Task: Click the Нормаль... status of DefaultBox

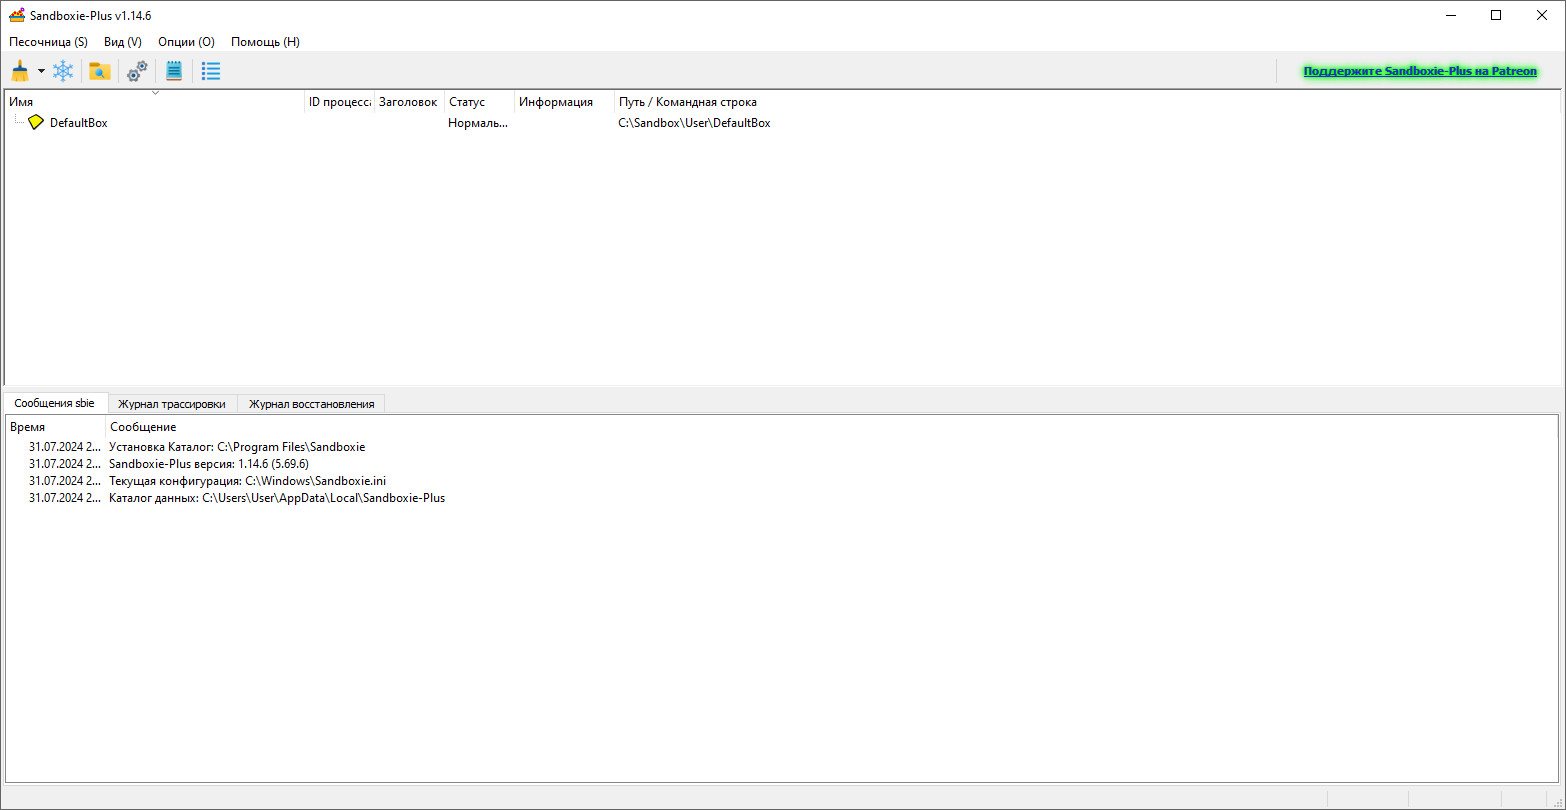Action: tap(478, 123)
